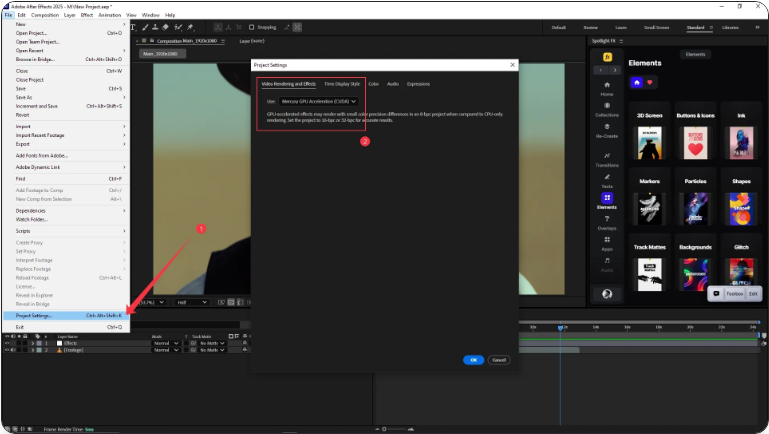Open Collections in the plugin sidebar

point(607,106)
